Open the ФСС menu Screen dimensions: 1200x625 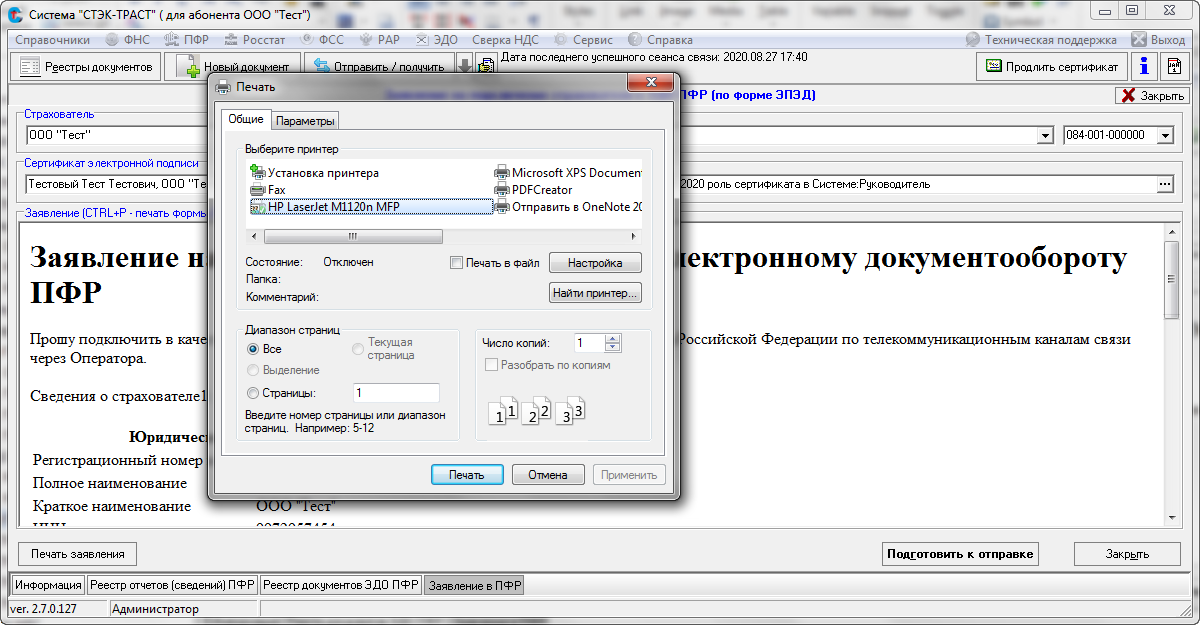click(x=321, y=40)
